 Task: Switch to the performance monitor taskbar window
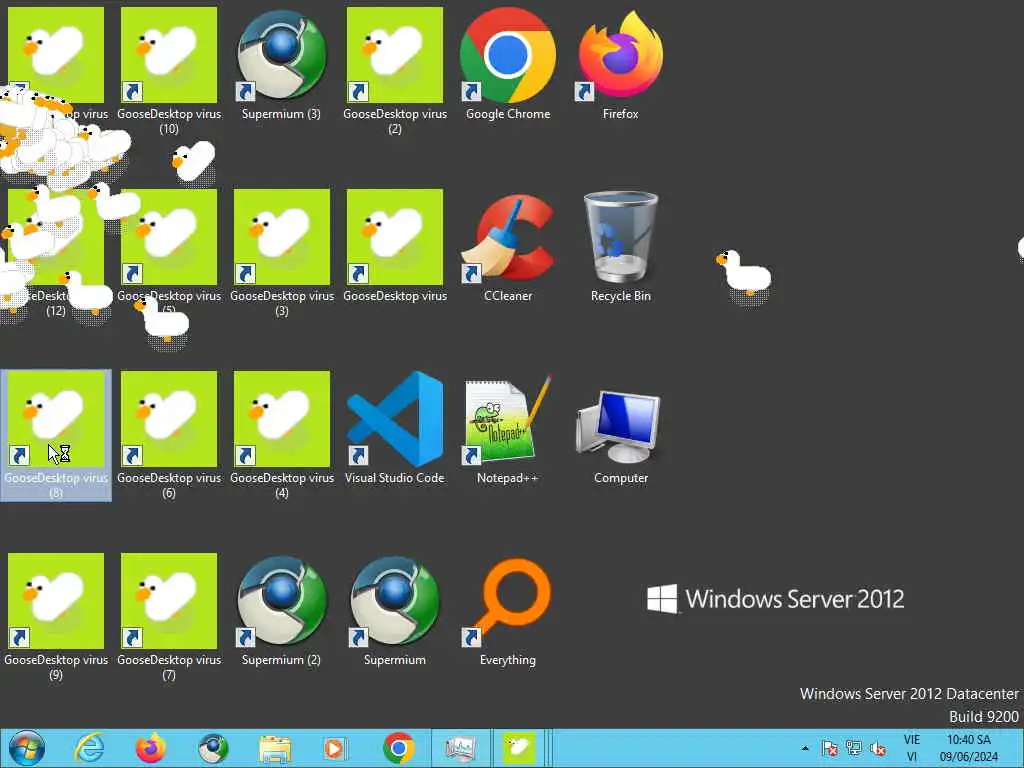(460, 748)
